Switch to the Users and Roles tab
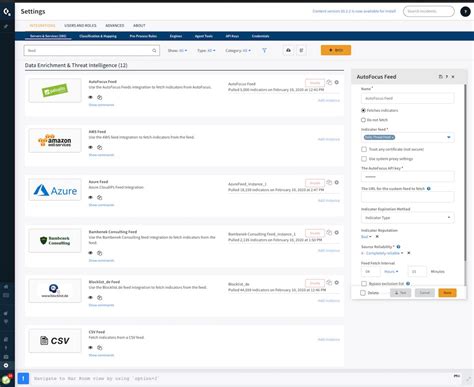The image size is (474, 387). [x=80, y=25]
